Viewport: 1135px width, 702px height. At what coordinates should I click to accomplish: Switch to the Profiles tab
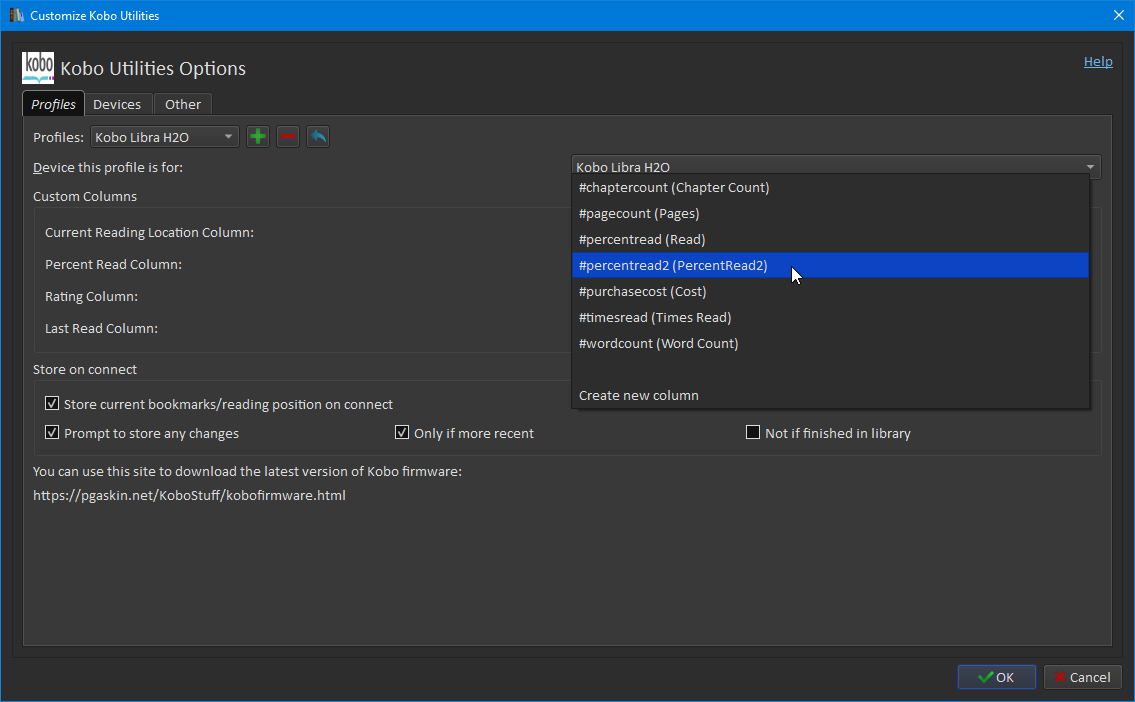tap(54, 104)
